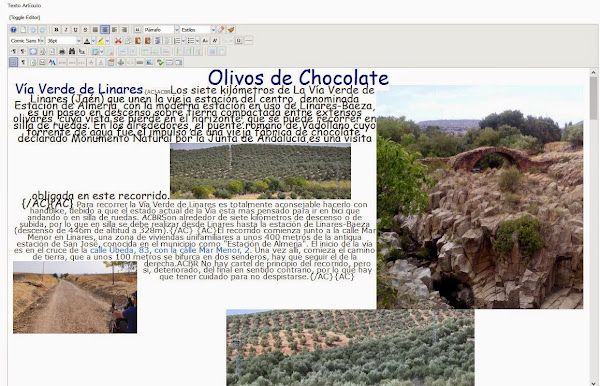Viewport: 600px width, 386px height.
Task: Insert an anchor with the anchor icon
Action: 121,62
